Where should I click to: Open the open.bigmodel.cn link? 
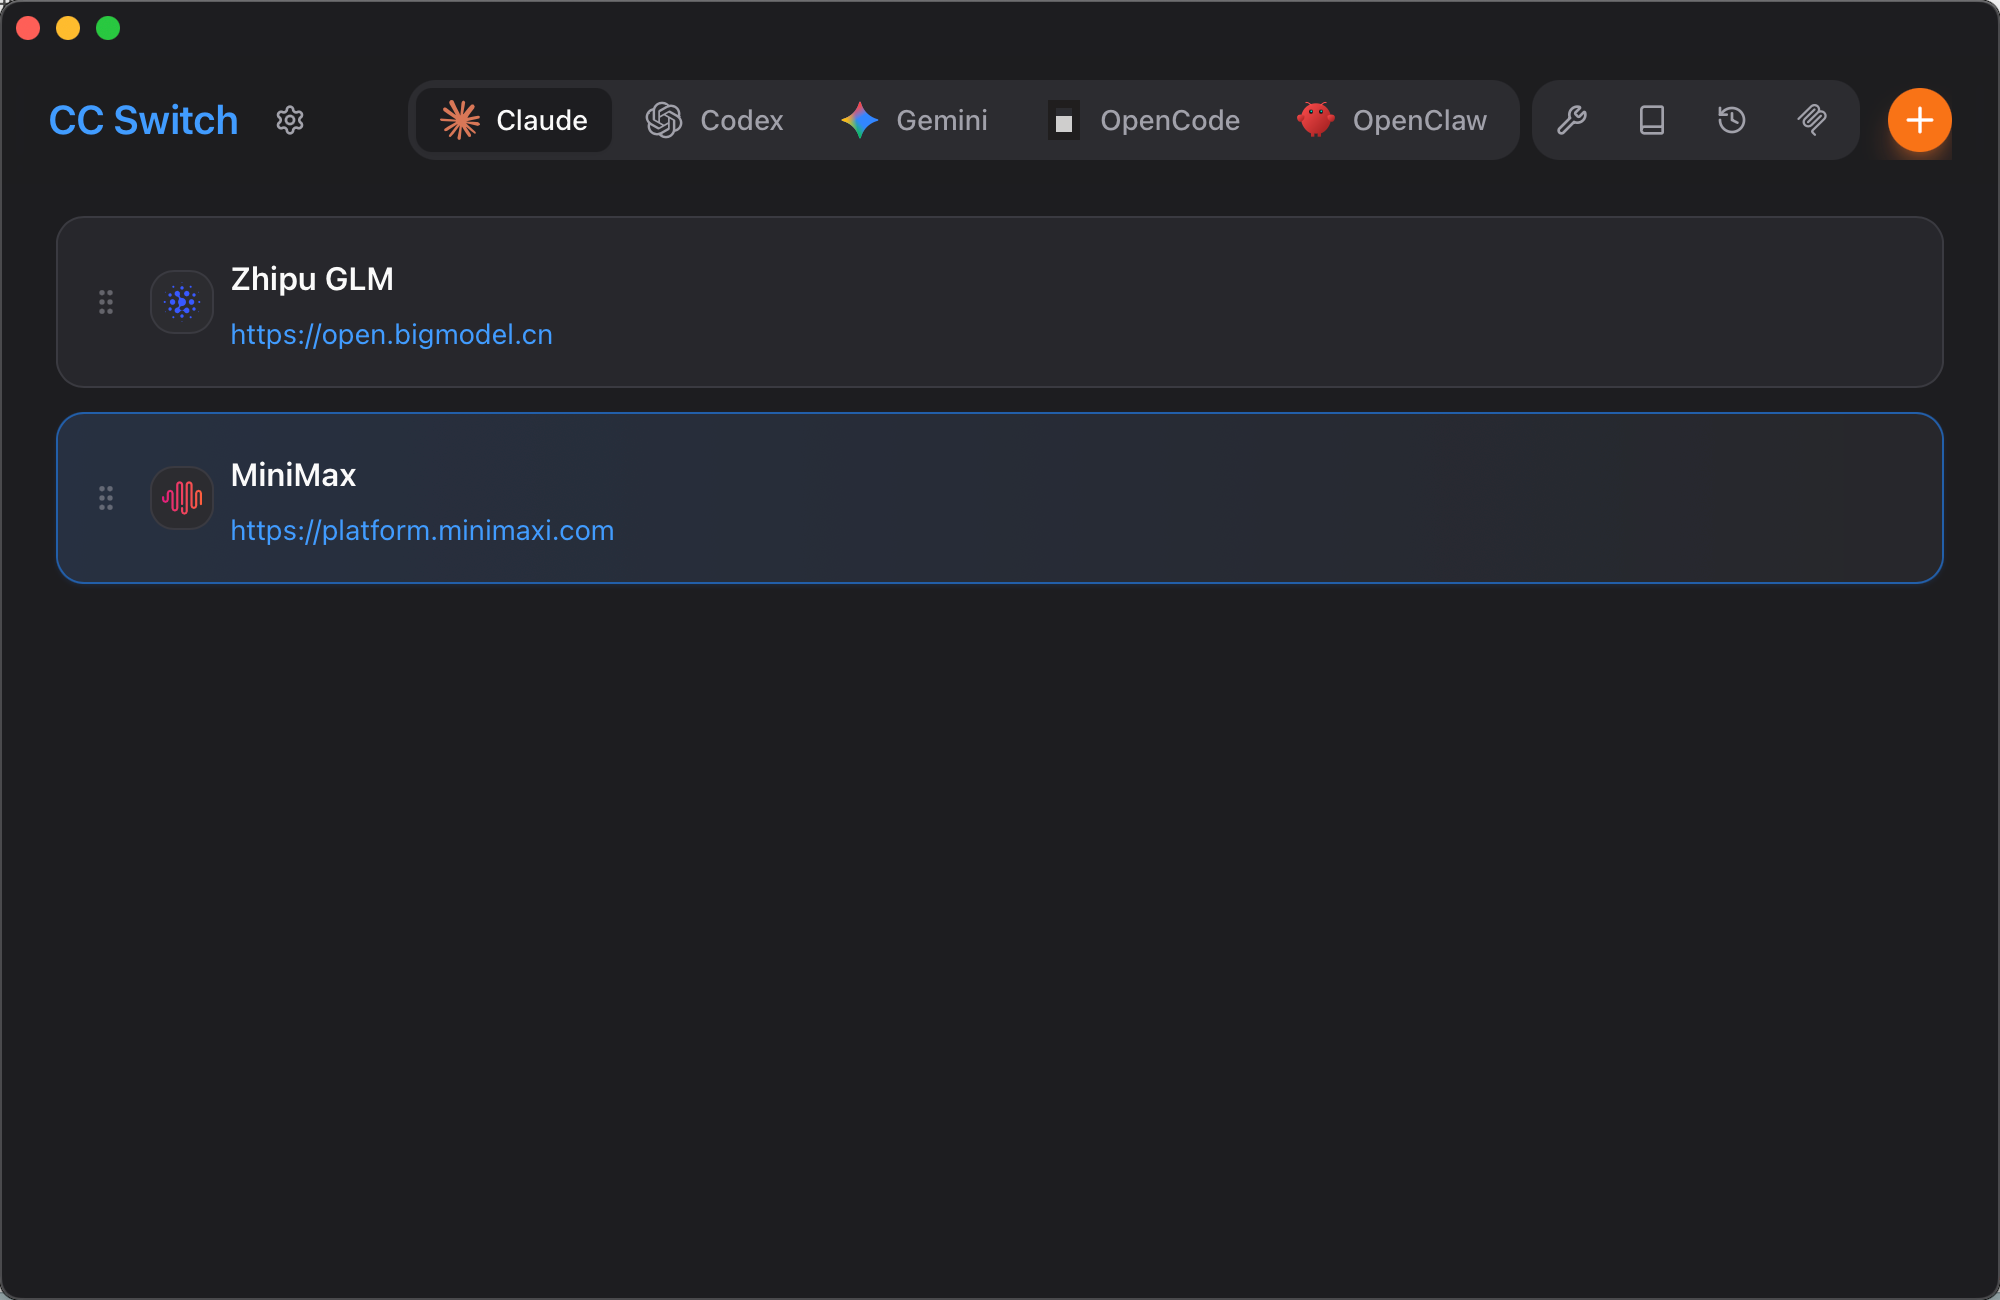391,334
